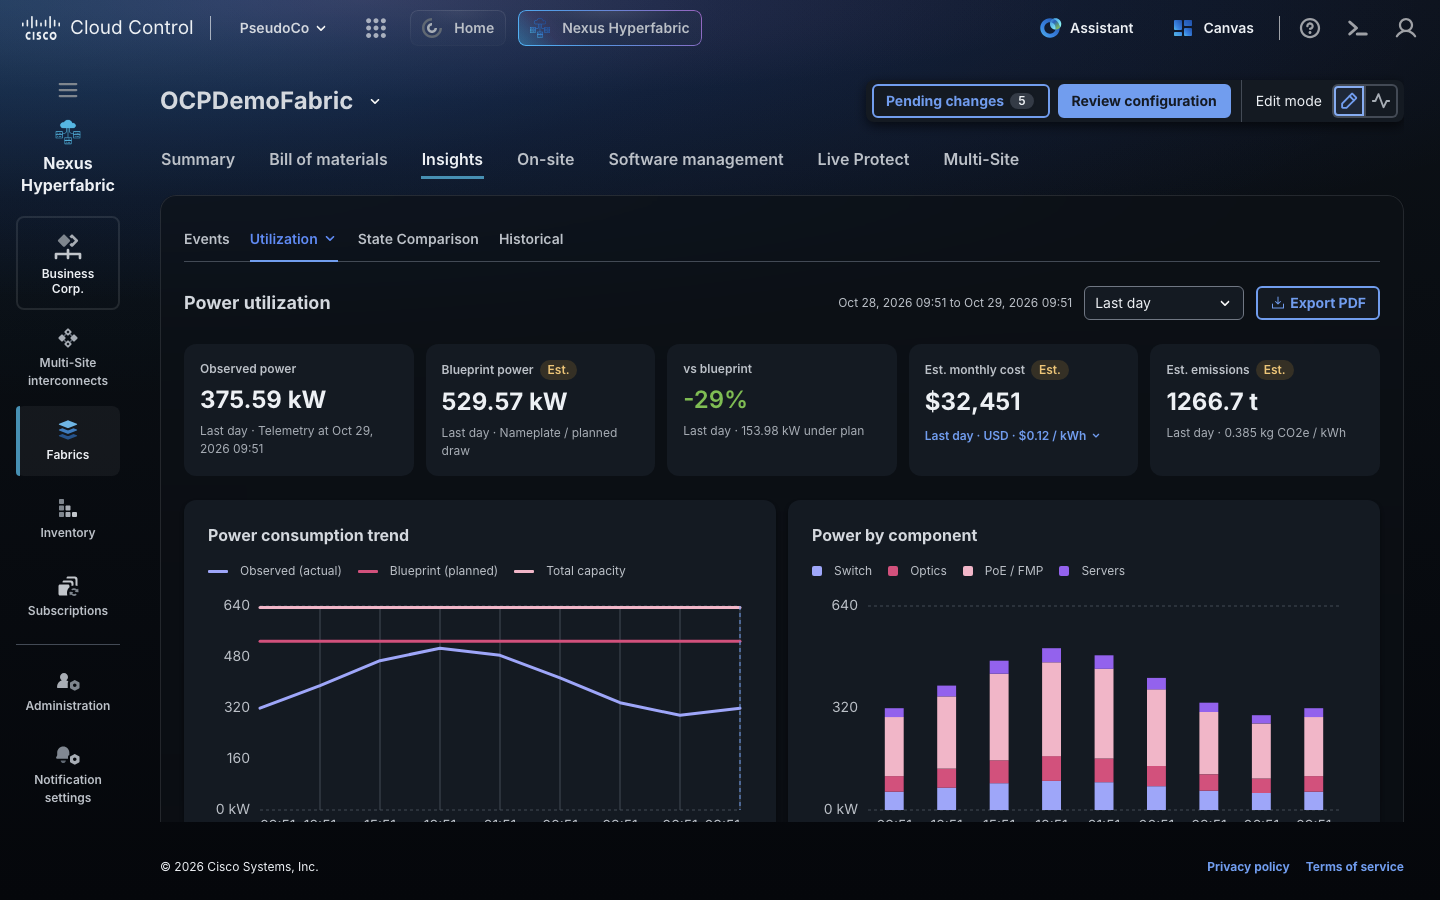Switch to the Bill of materials tab
The image size is (1440, 900).
[328, 159]
